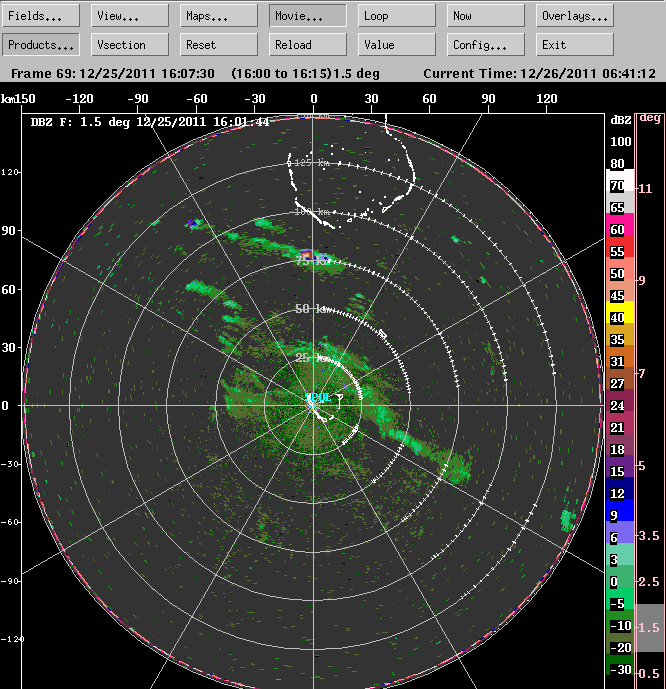Image resolution: width=666 pixels, height=689 pixels.
Task: Click the dark green -30 dBZ swatch
Action: click(620, 664)
